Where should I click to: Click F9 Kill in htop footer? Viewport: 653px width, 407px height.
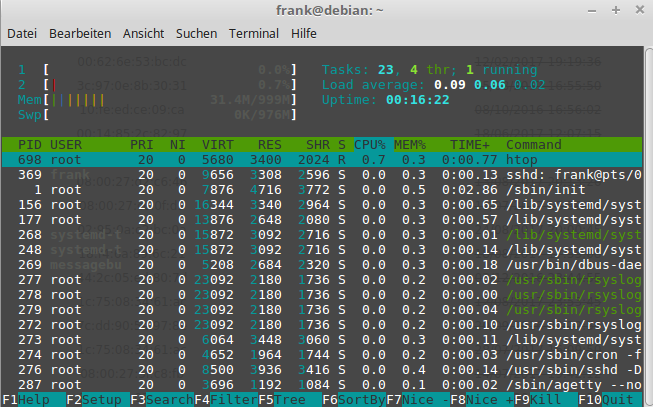pos(546,400)
